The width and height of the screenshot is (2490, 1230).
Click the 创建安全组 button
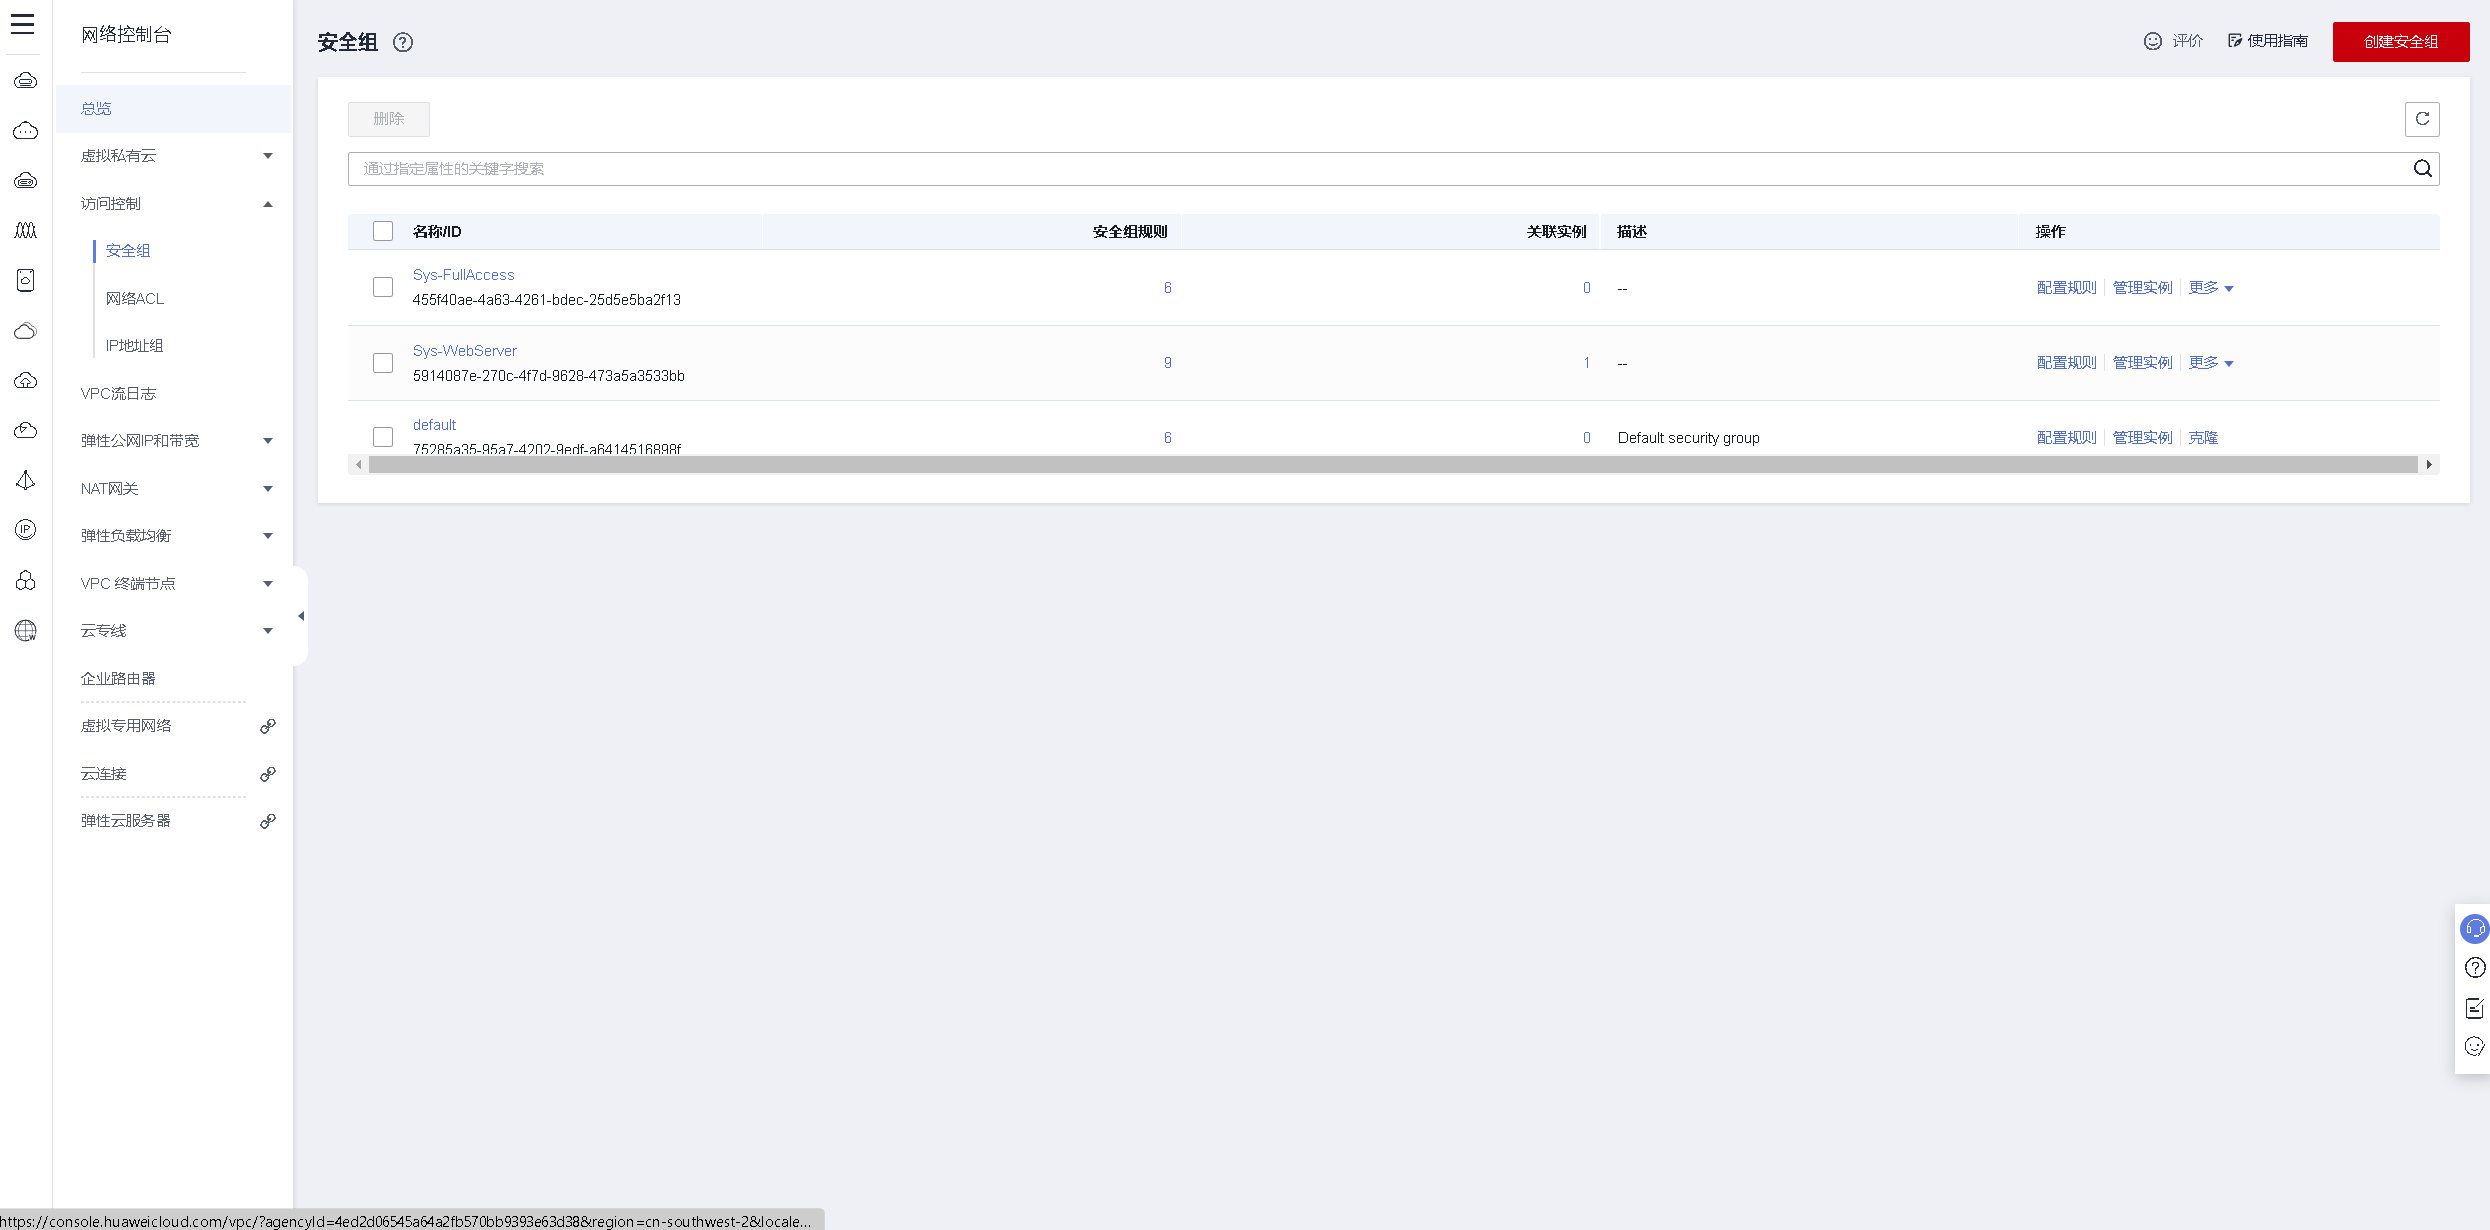point(2400,42)
